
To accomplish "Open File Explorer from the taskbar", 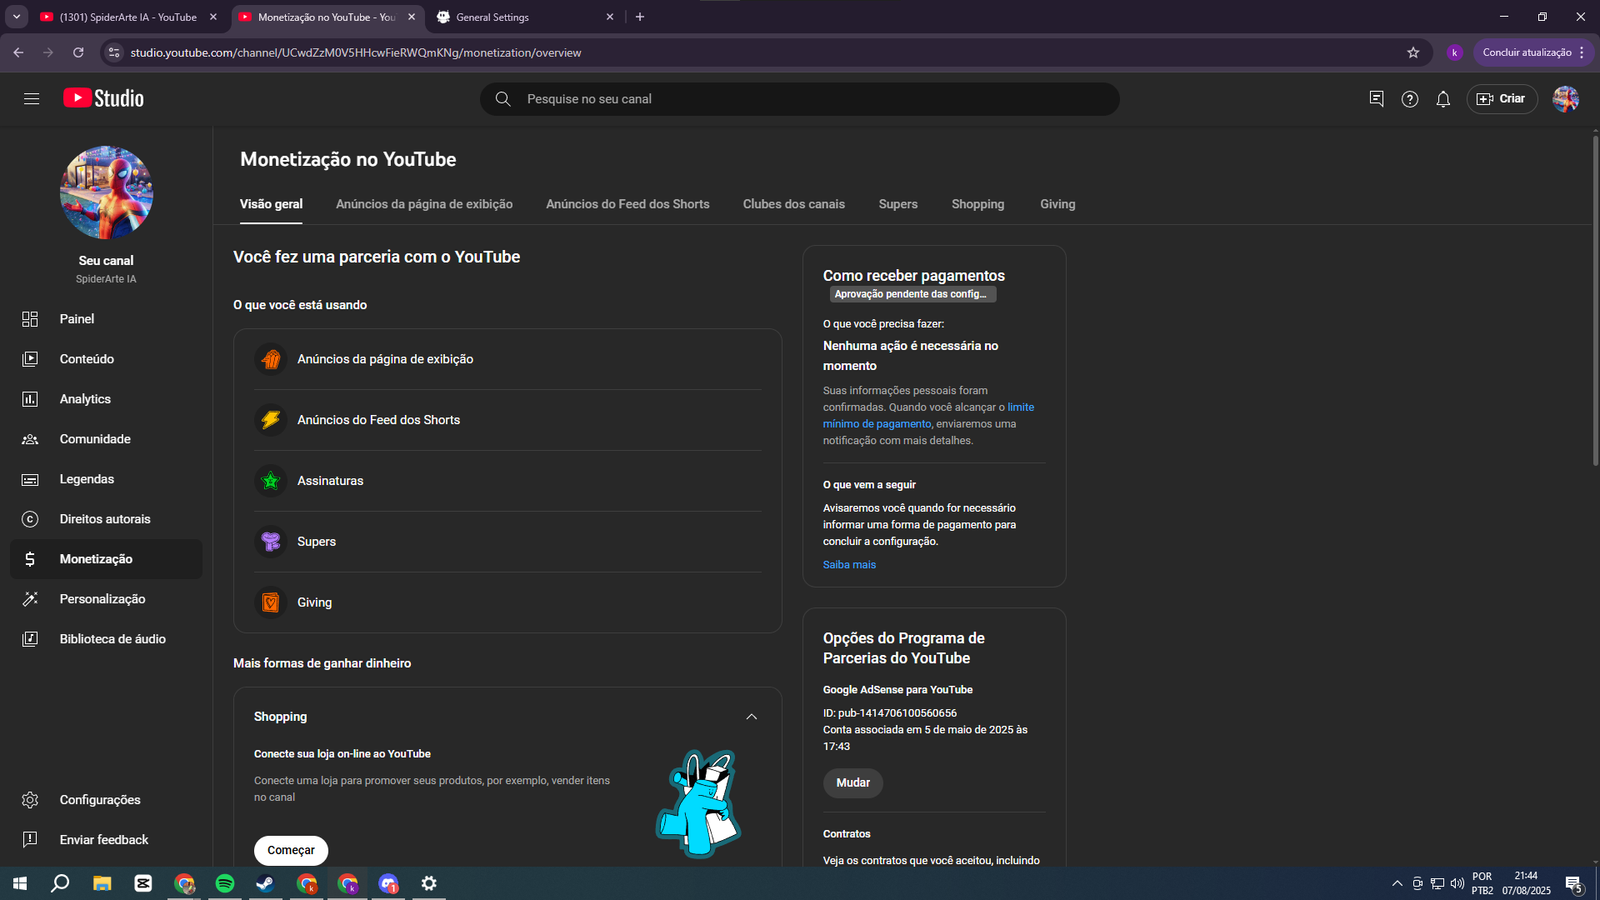I will (x=102, y=883).
